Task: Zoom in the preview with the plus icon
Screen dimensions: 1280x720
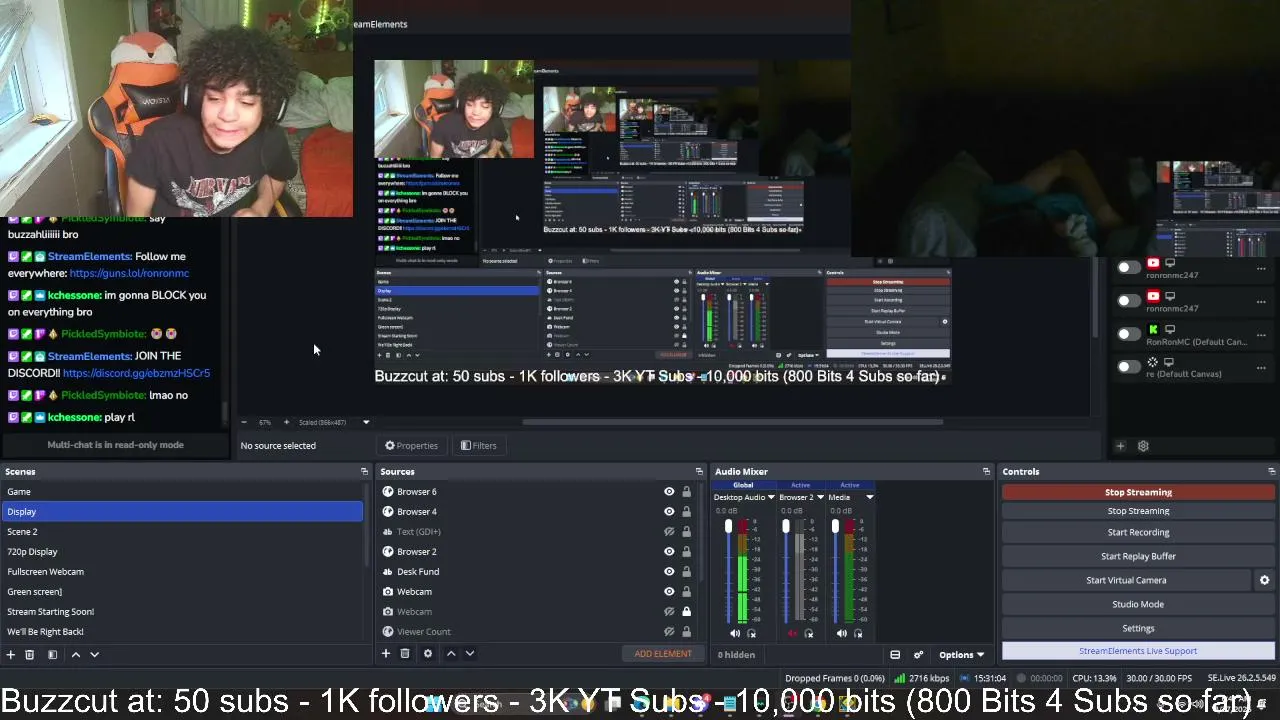Action: point(286,422)
